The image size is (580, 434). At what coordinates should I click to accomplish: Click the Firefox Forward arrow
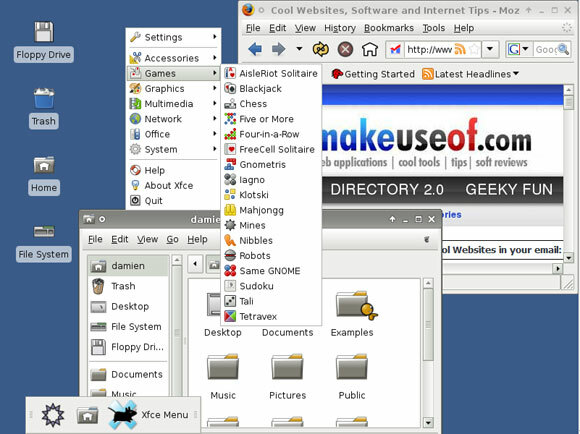tap(278, 49)
